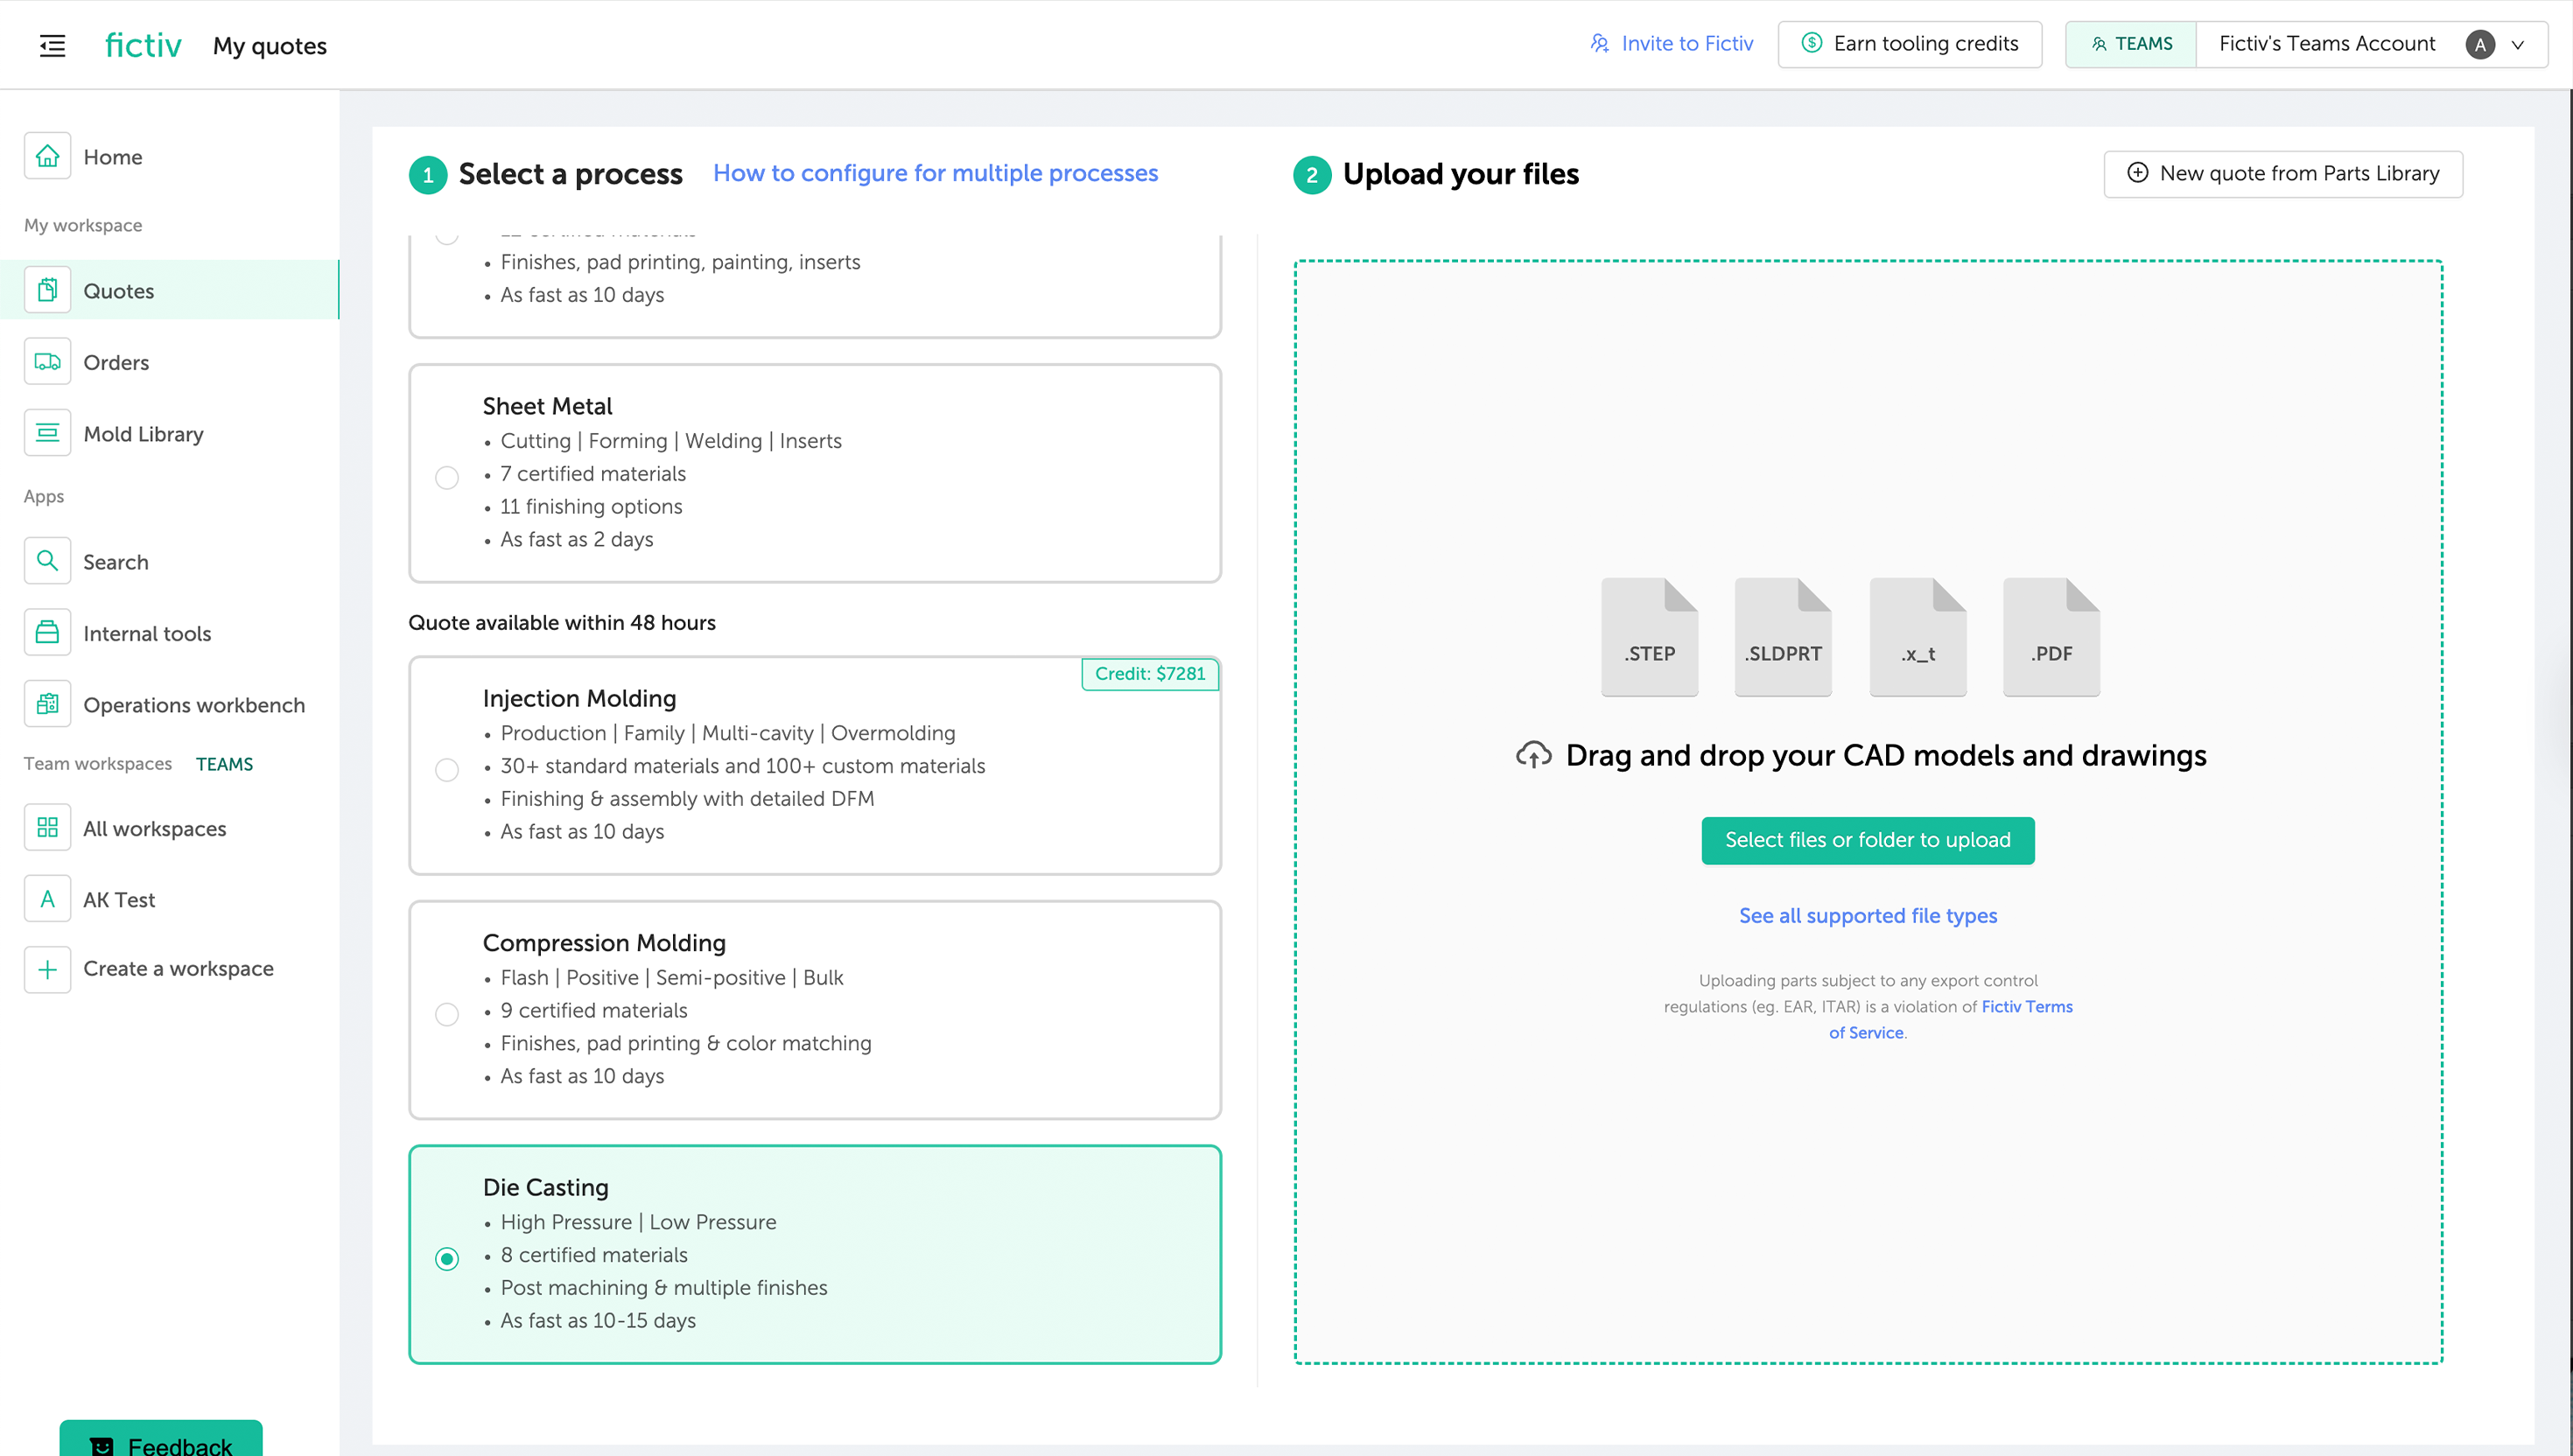Click Select files or folder to upload
The height and width of the screenshot is (1456, 2573).
point(1867,840)
